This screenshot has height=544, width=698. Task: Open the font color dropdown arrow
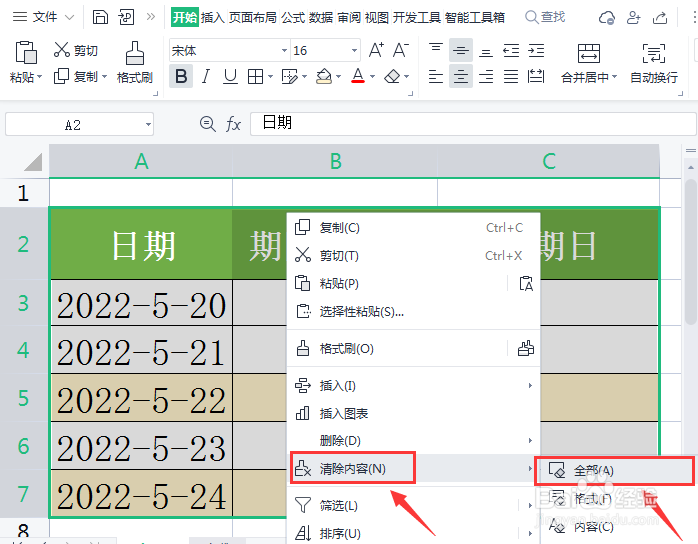point(372,77)
